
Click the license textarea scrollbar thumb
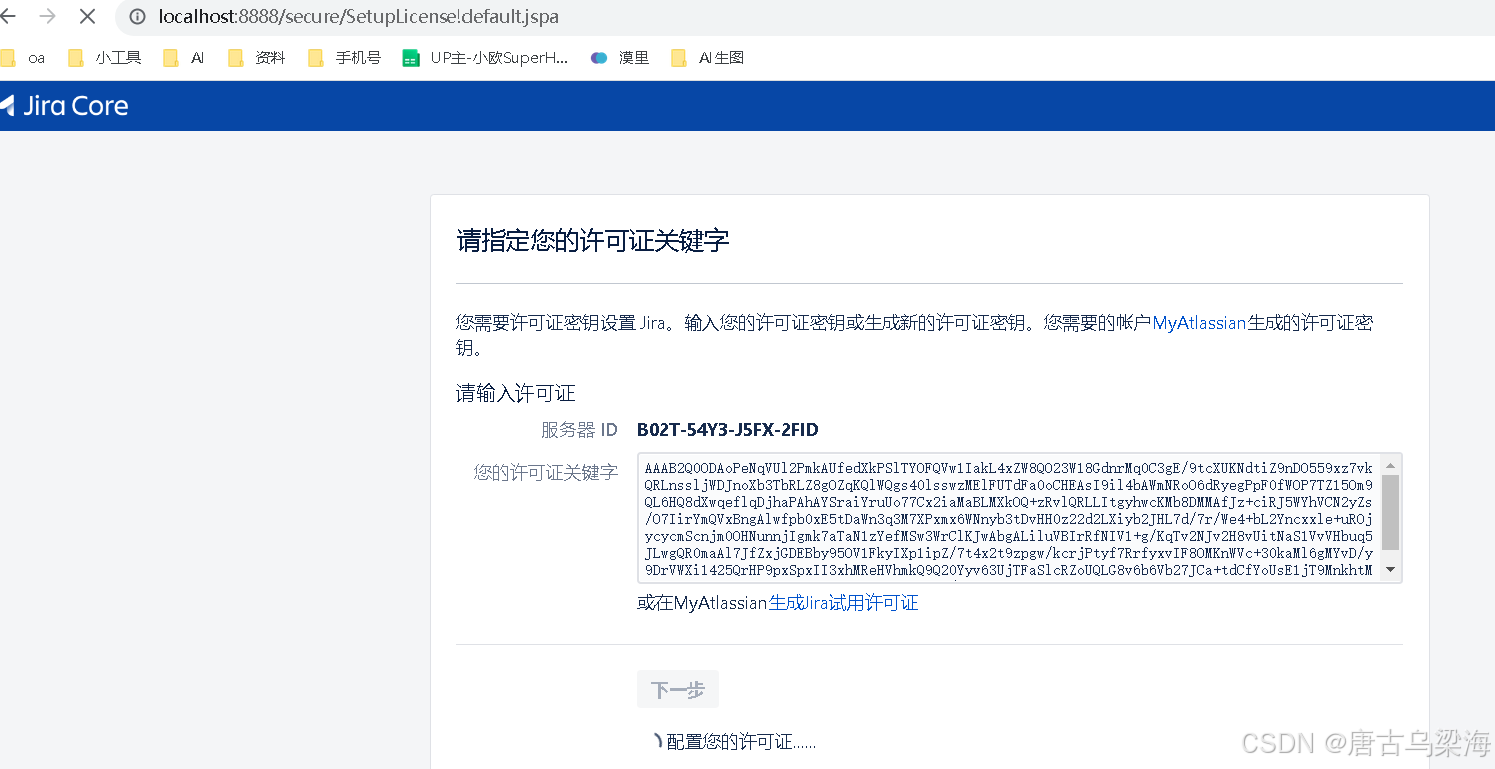coord(1390,512)
